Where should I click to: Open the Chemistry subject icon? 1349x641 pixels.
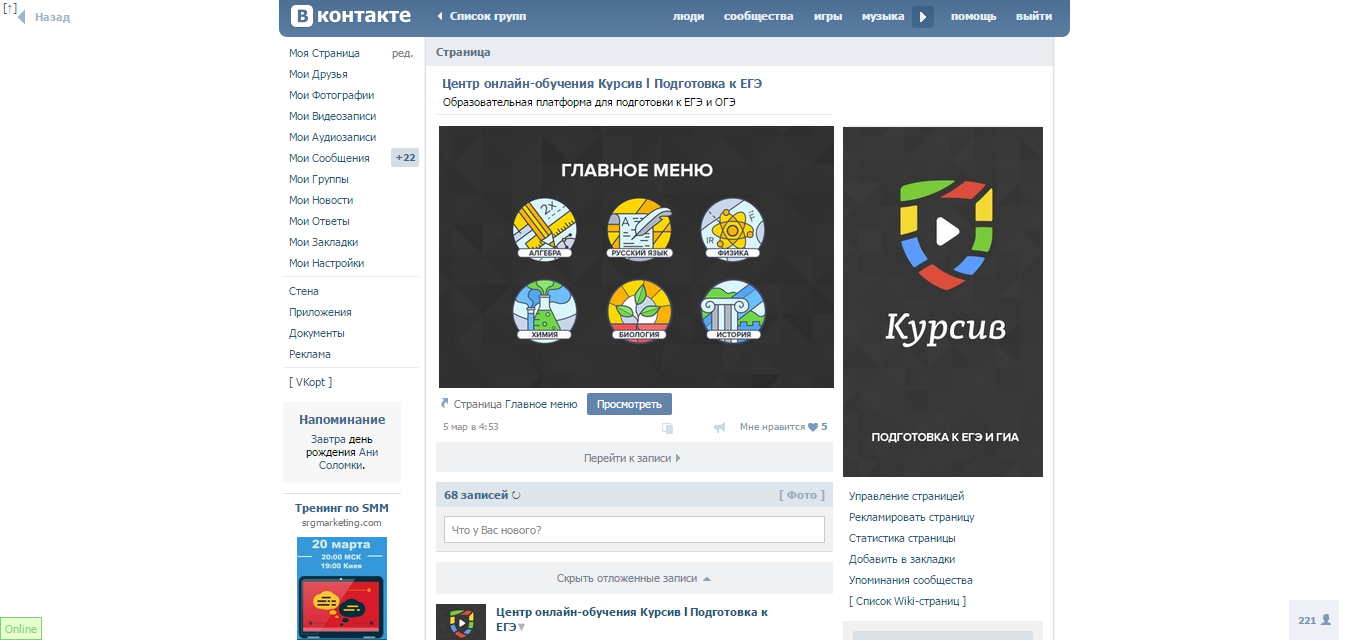(545, 310)
